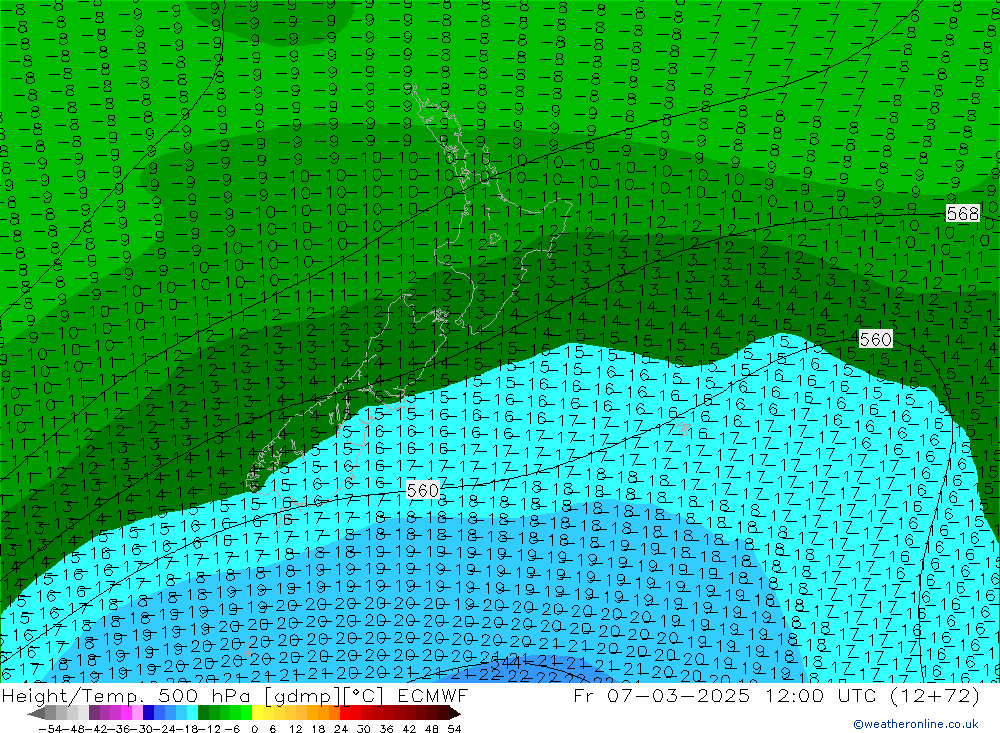Click the '-6' value on the legend scale
Image resolution: width=1000 pixels, height=733 pixels.
click(x=232, y=729)
